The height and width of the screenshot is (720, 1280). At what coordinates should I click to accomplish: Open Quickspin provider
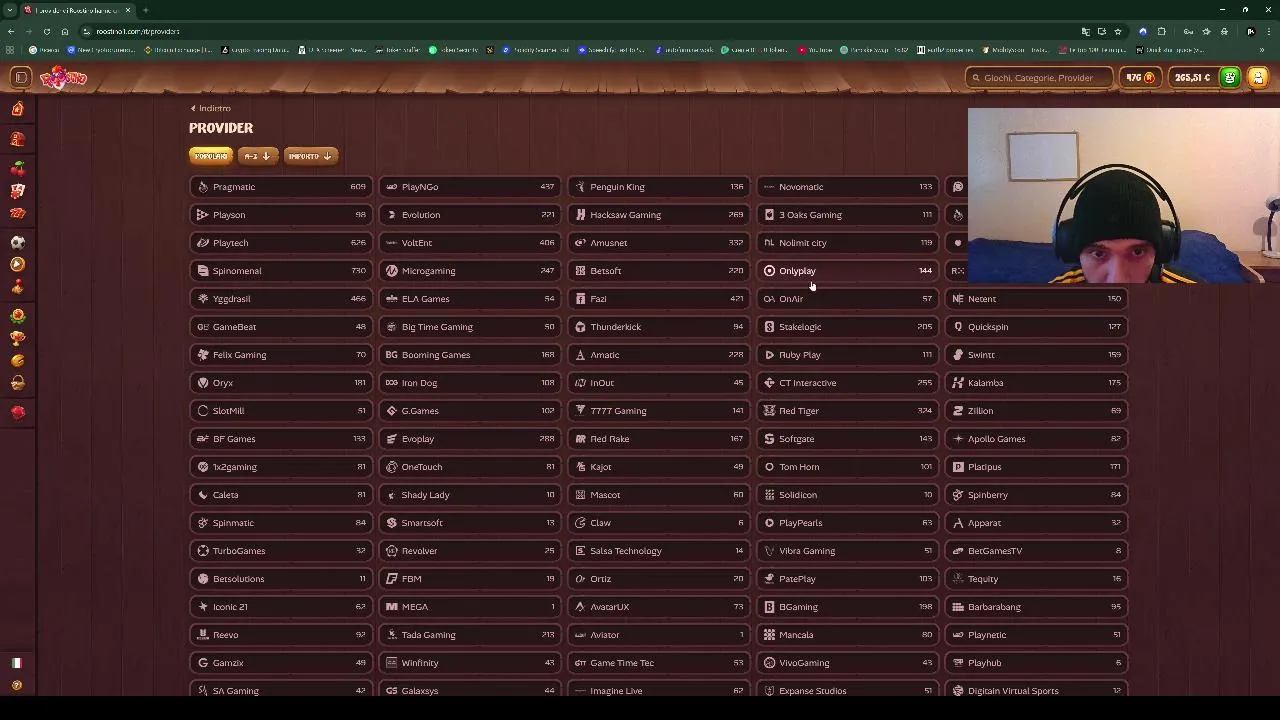1036,327
